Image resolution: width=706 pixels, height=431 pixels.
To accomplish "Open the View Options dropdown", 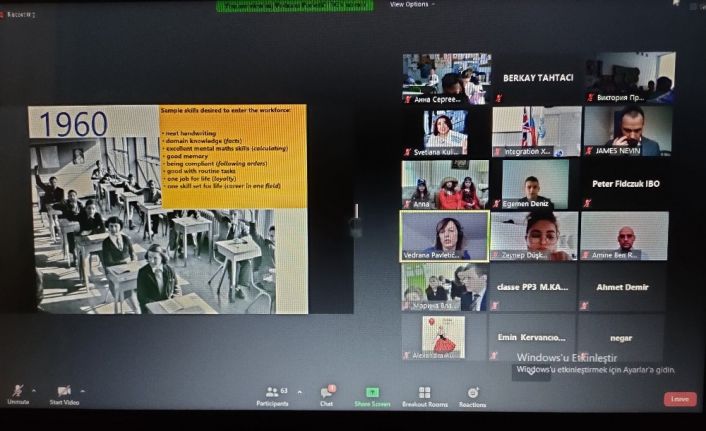I will click(x=411, y=4).
